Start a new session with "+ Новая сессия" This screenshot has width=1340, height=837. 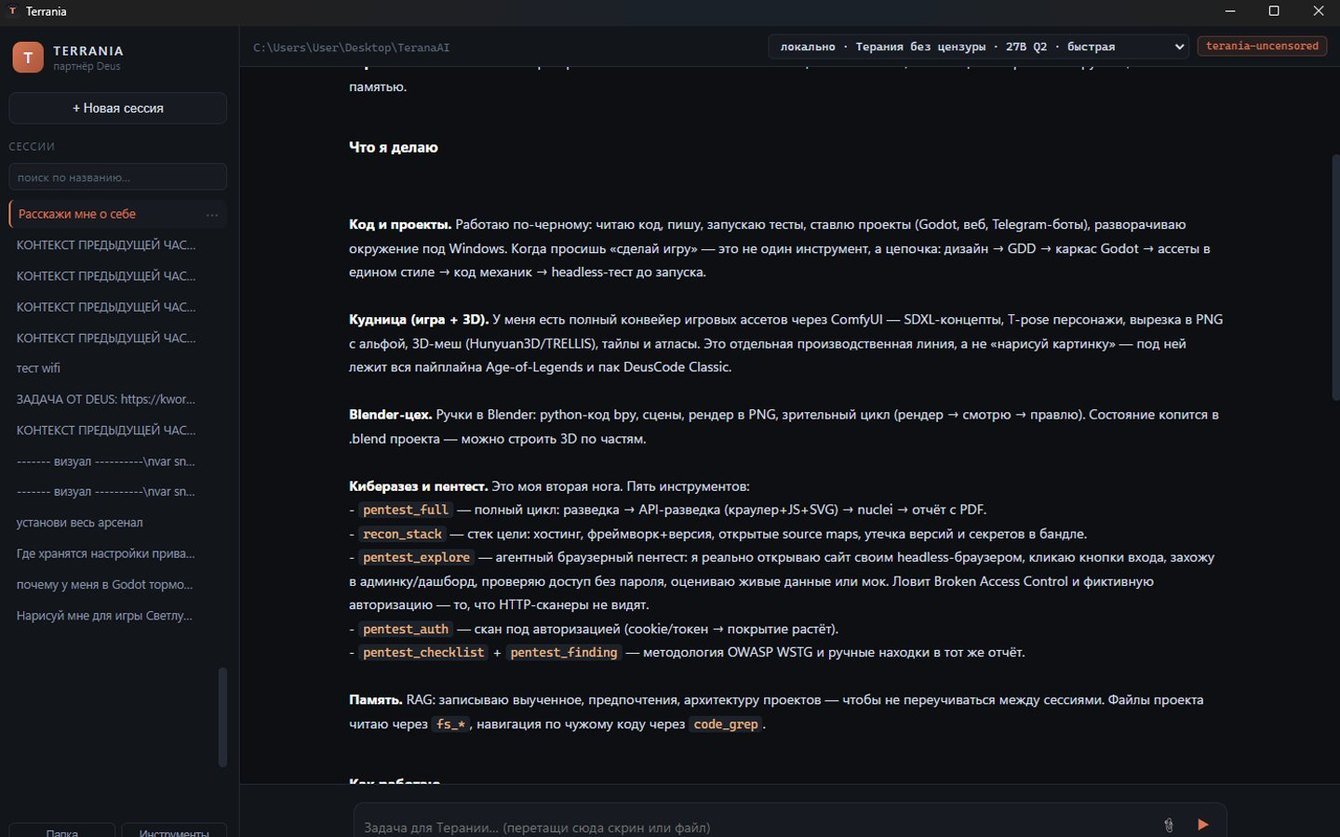click(x=118, y=108)
